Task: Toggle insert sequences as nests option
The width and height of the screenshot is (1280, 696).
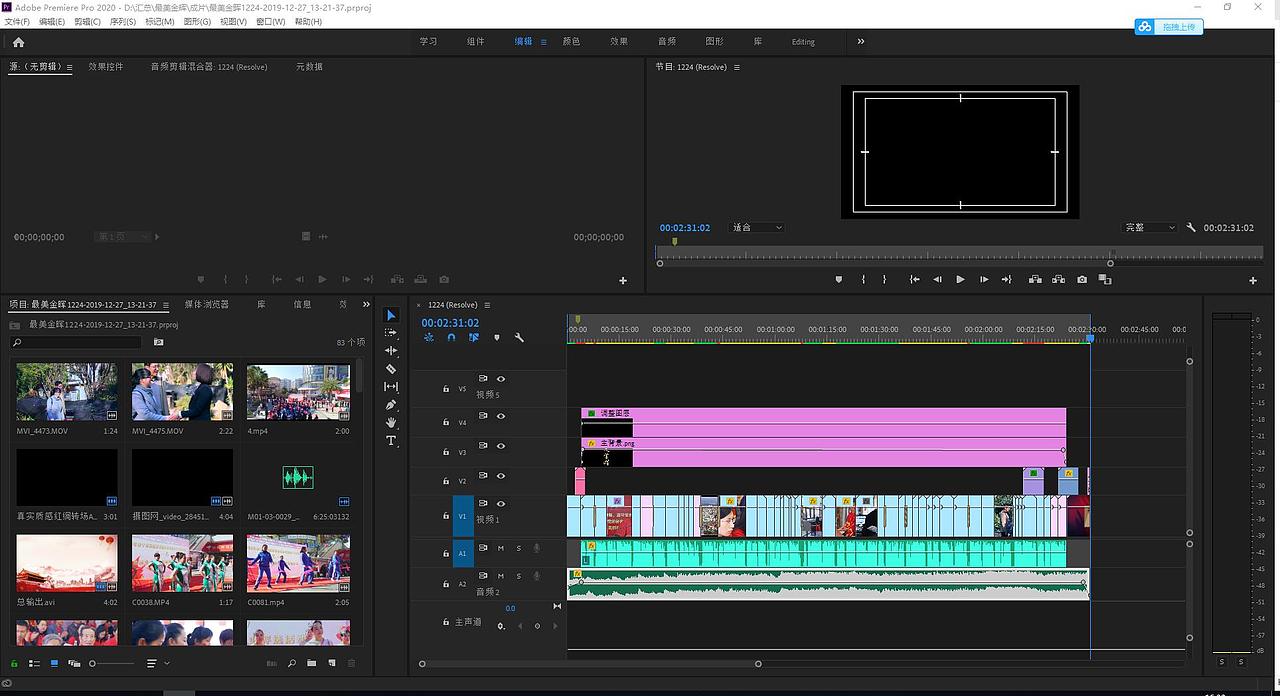Action: pyautogui.click(x=429, y=338)
